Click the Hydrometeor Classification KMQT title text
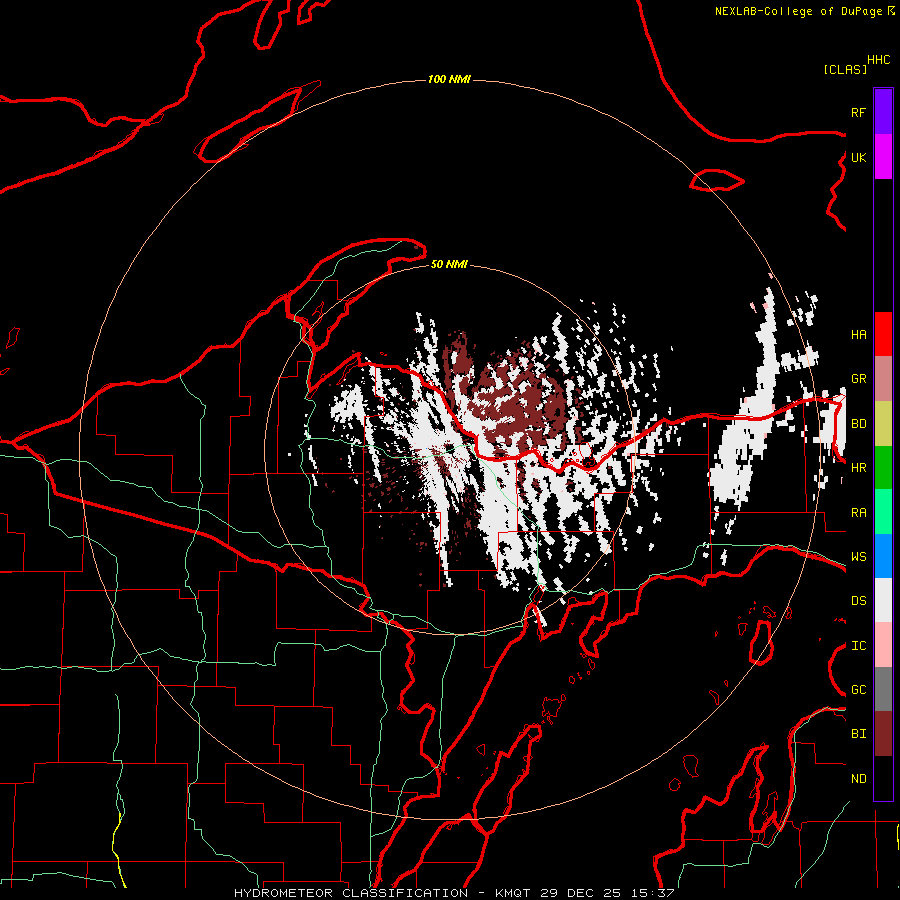 [382, 893]
